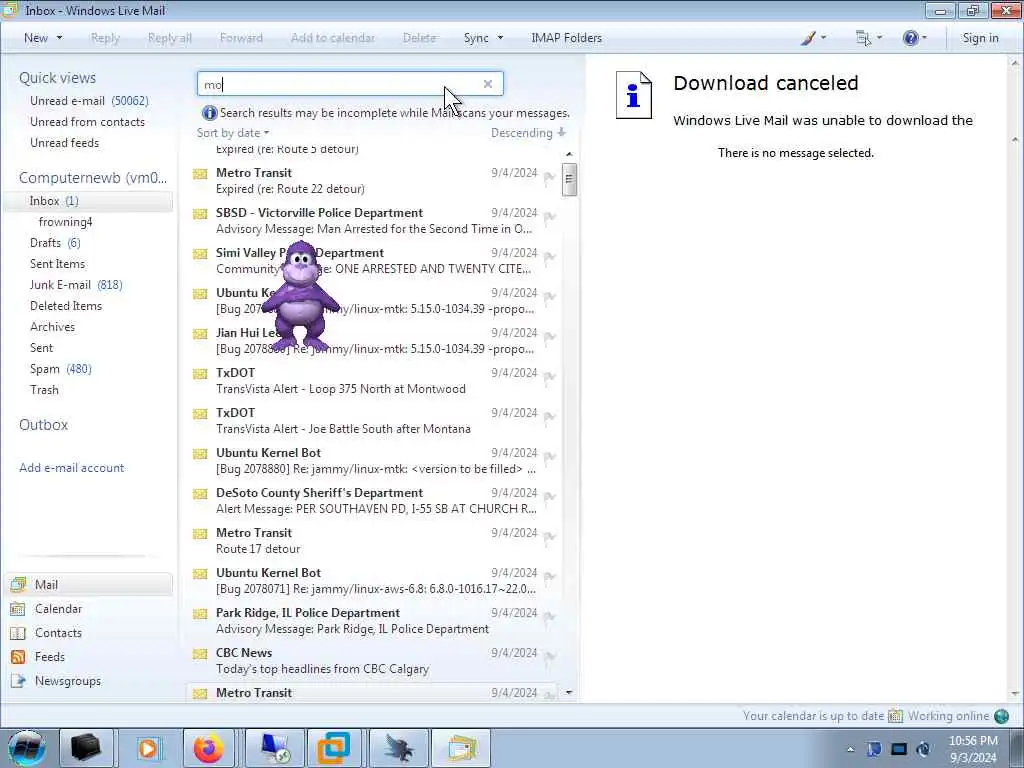Click envelope icon of Simi Valley Police message

(x=200, y=254)
